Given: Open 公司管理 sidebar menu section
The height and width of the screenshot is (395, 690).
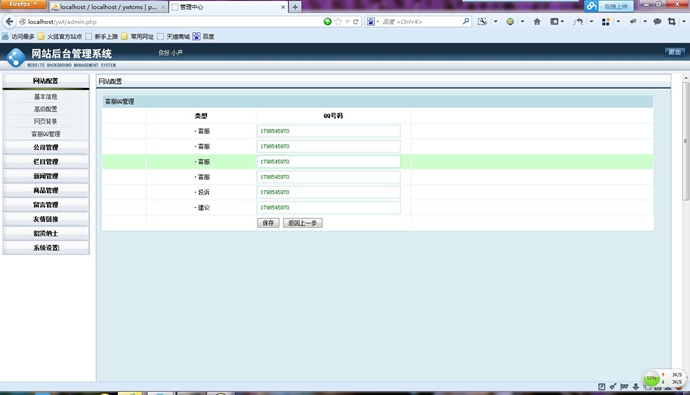Looking at the screenshot, I should coord(46,147).
